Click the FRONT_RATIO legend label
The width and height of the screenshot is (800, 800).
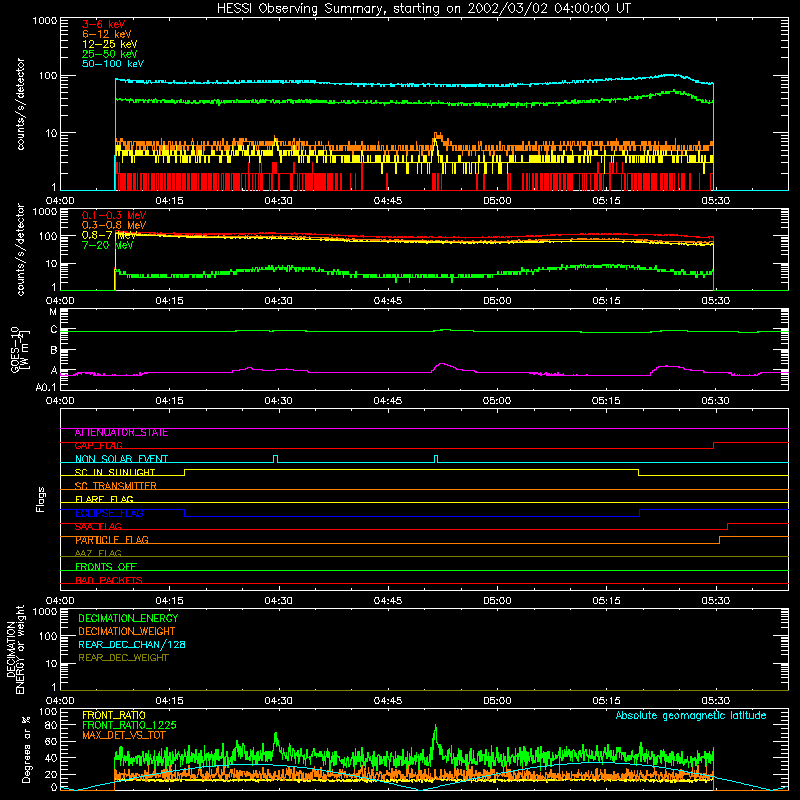coord(114,715)
